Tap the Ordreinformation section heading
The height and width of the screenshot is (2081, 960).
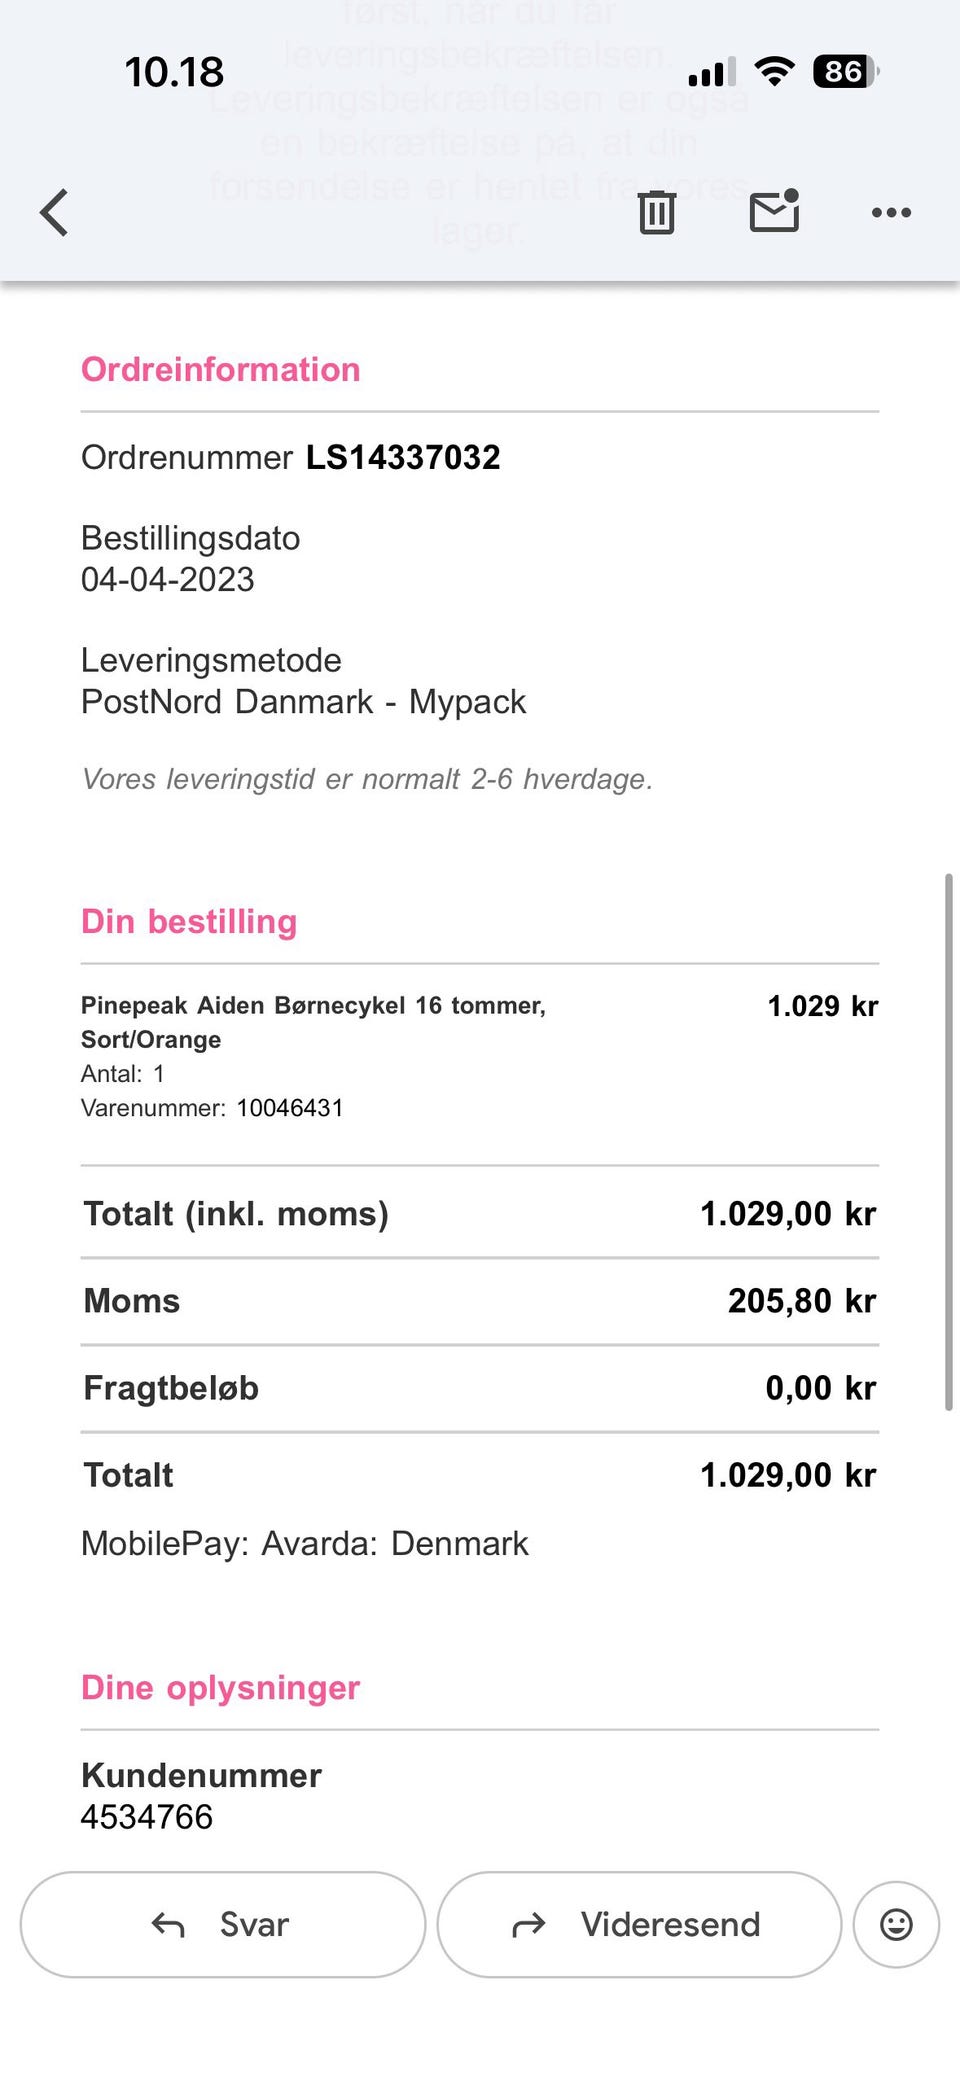tap(220, 369)
